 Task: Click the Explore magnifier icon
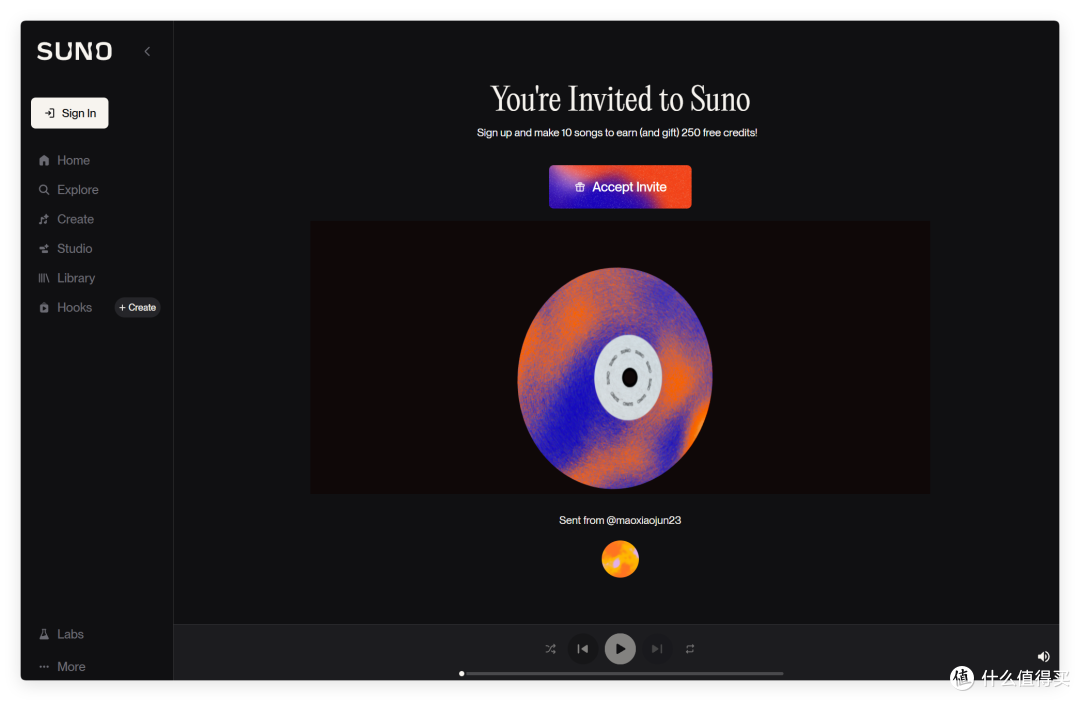44,190
